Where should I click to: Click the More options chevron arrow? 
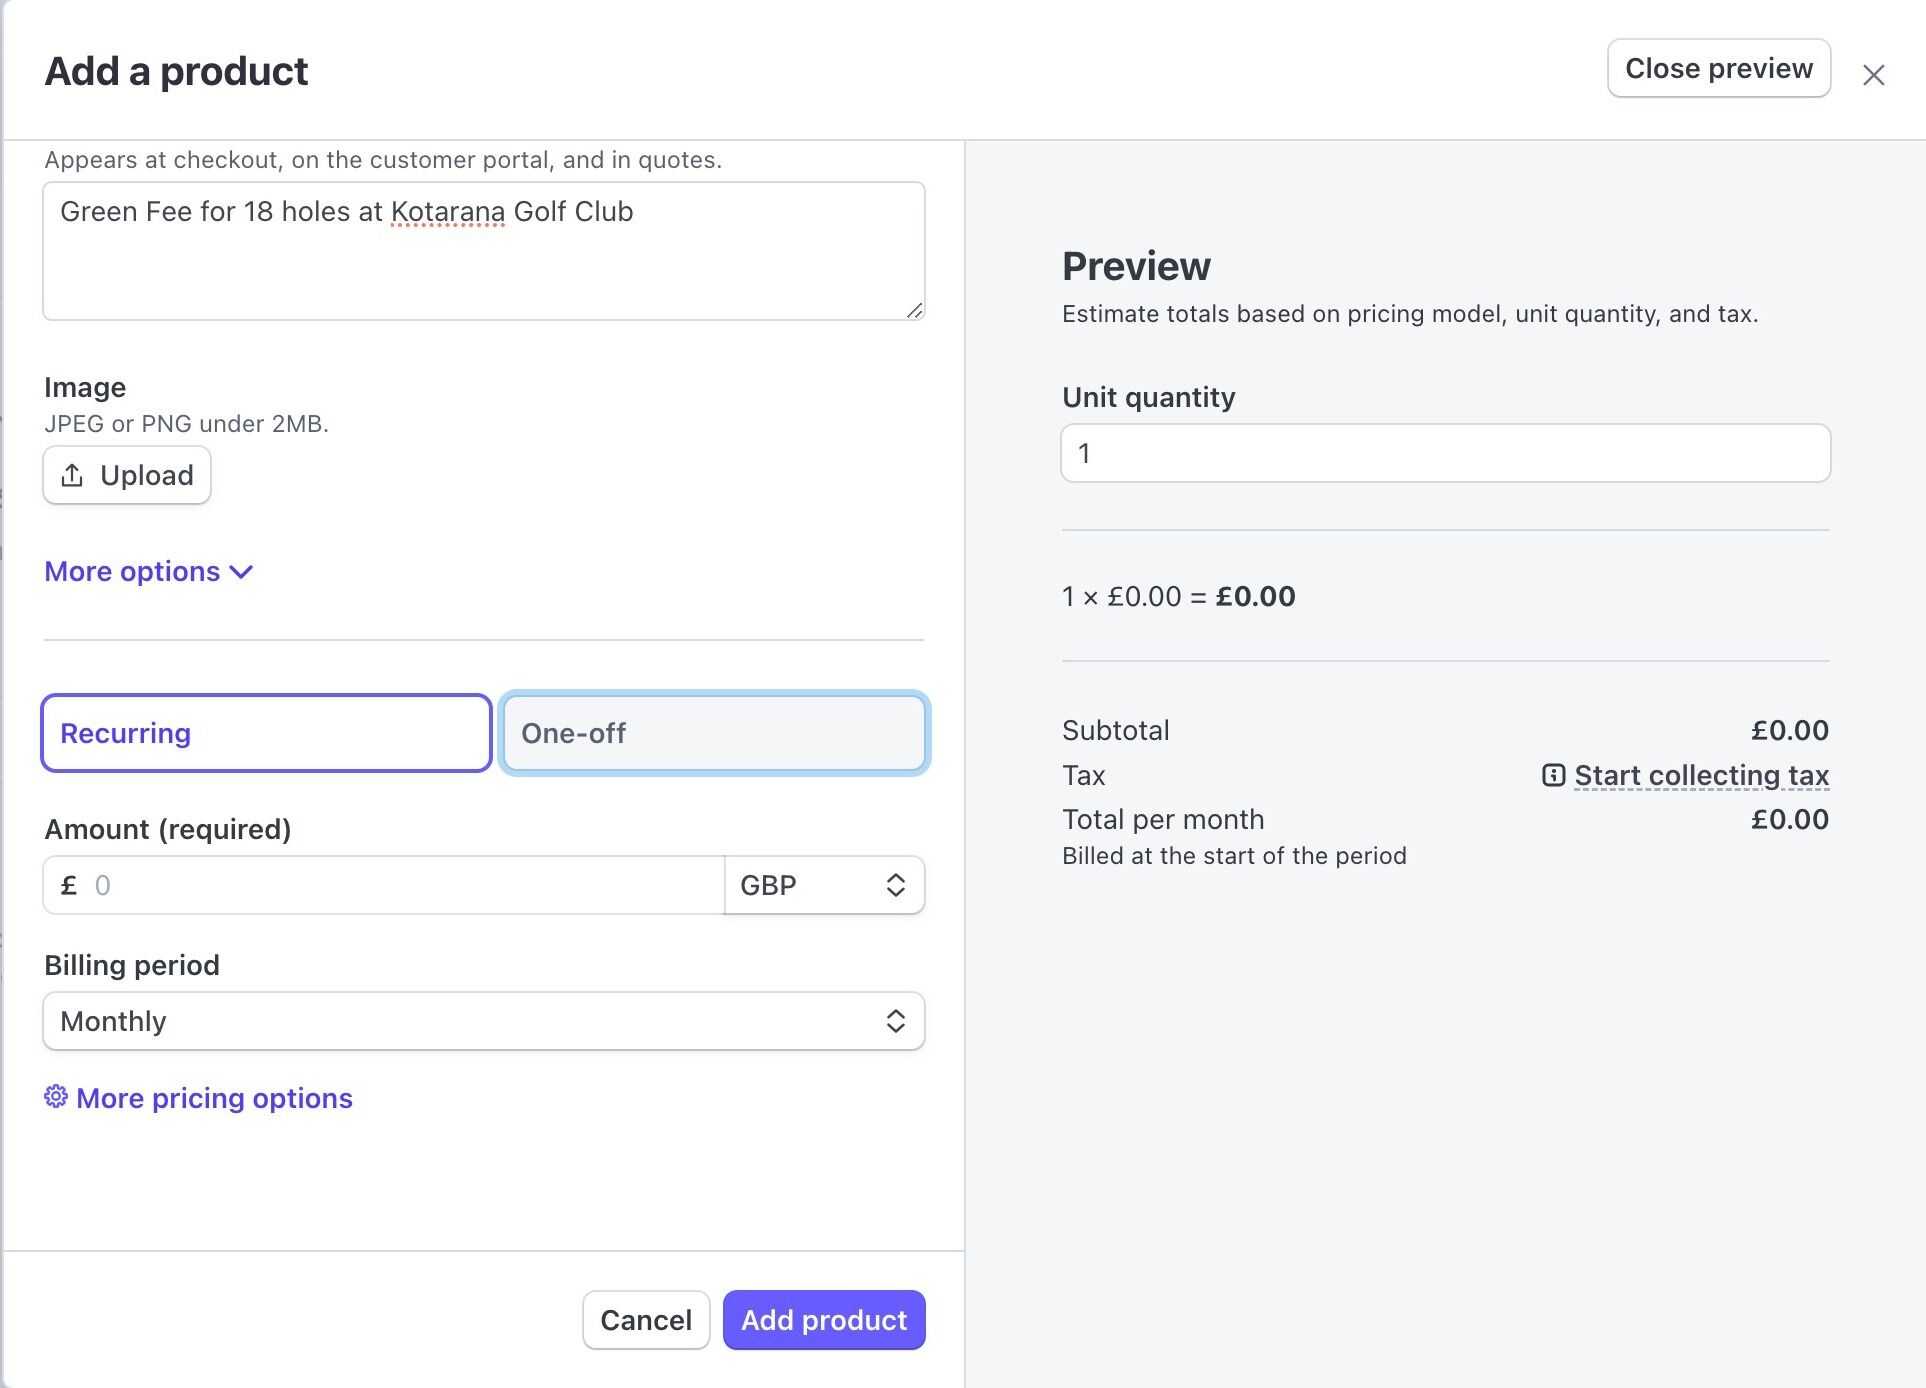point(241,572)
